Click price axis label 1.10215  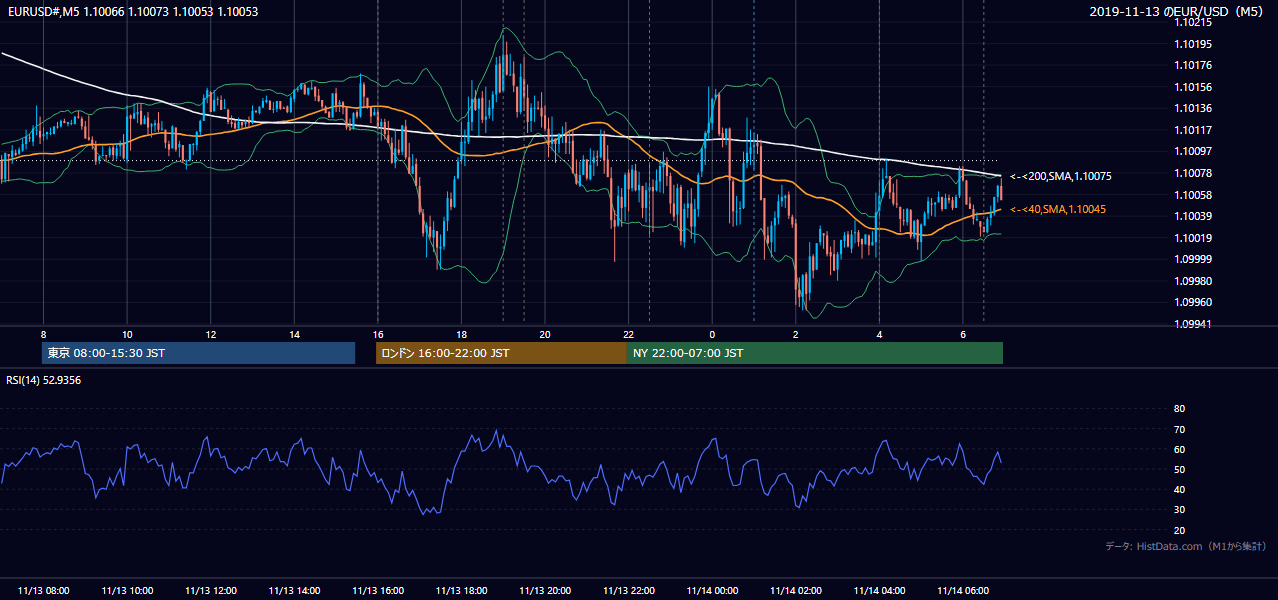pos(1194,23)
